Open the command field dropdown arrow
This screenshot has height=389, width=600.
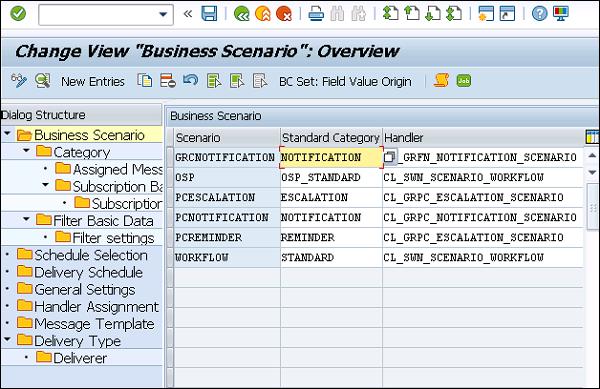pyautogui.click(x=163, y=15)
